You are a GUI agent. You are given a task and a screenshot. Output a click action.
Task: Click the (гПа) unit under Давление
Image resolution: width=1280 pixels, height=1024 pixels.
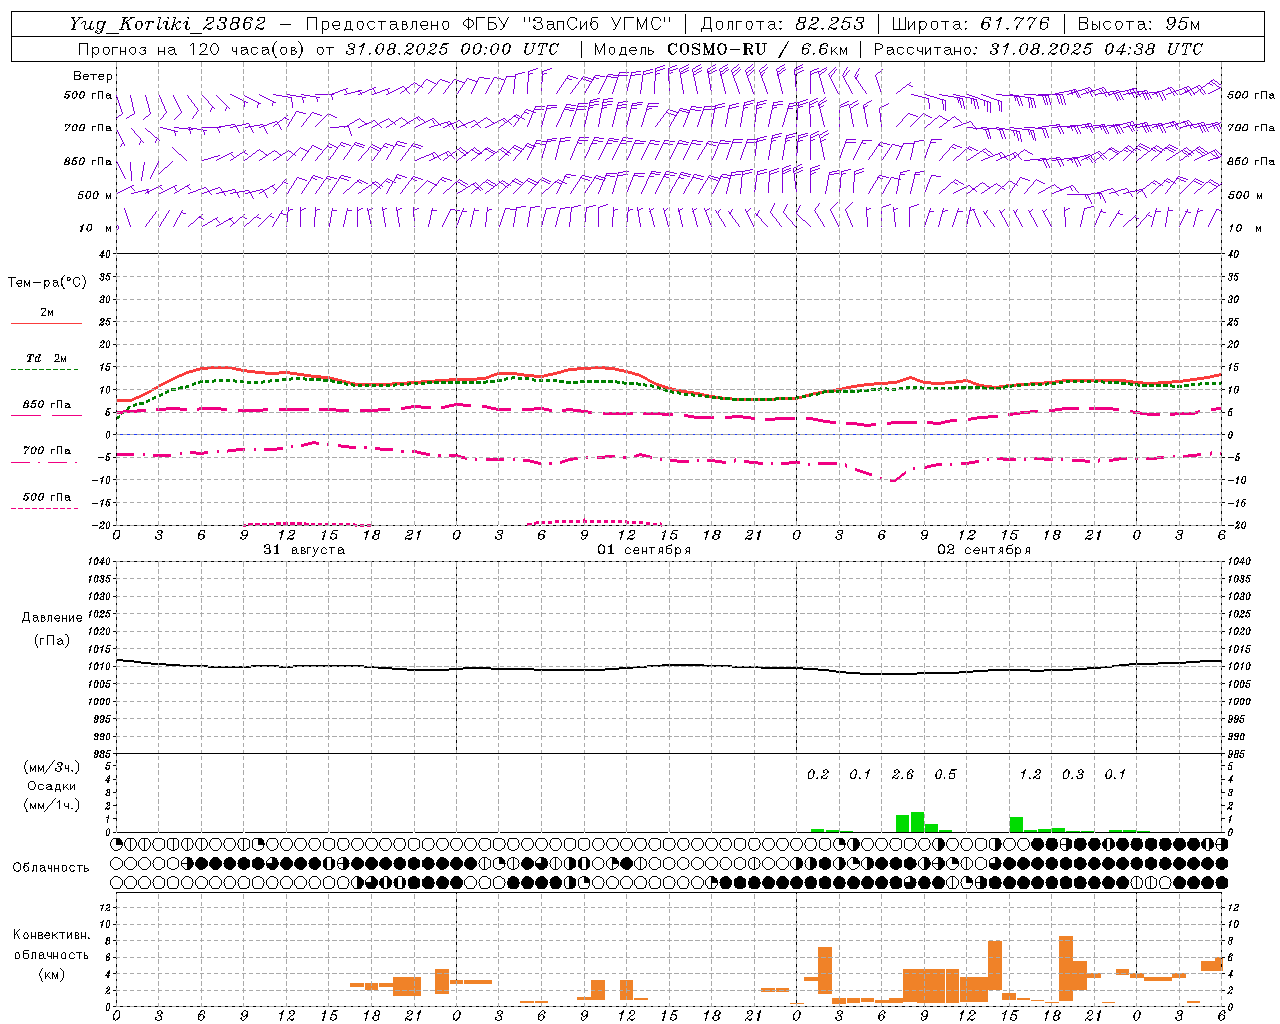(51, 640)
